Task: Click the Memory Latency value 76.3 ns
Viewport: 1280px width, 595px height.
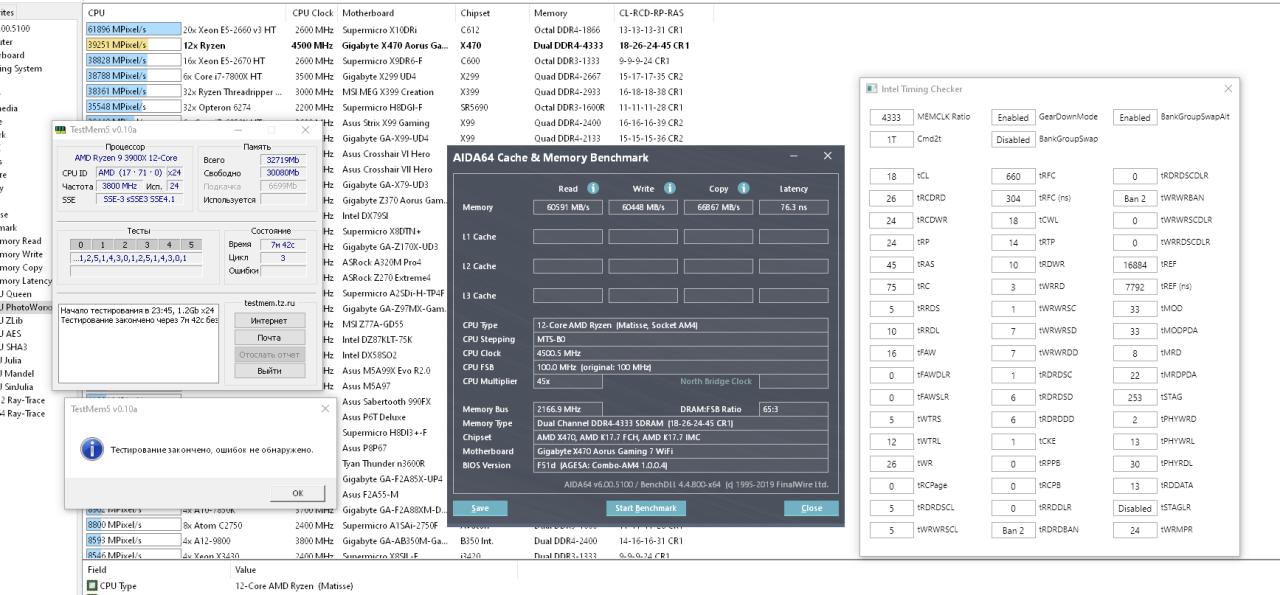Action: coord(794,207)
